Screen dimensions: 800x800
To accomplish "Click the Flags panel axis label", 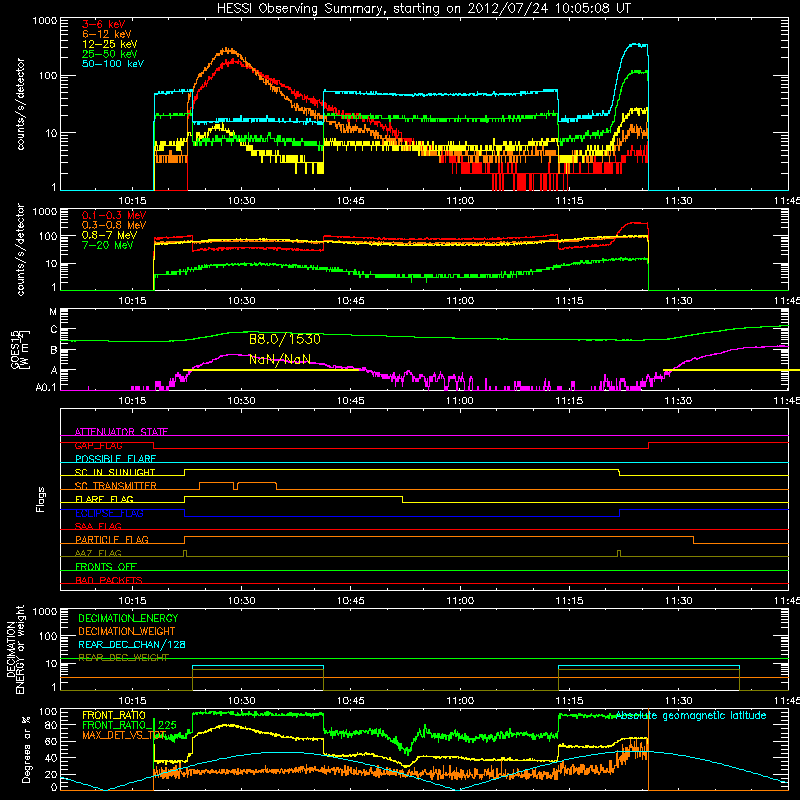I will click(x=41, y=499).
